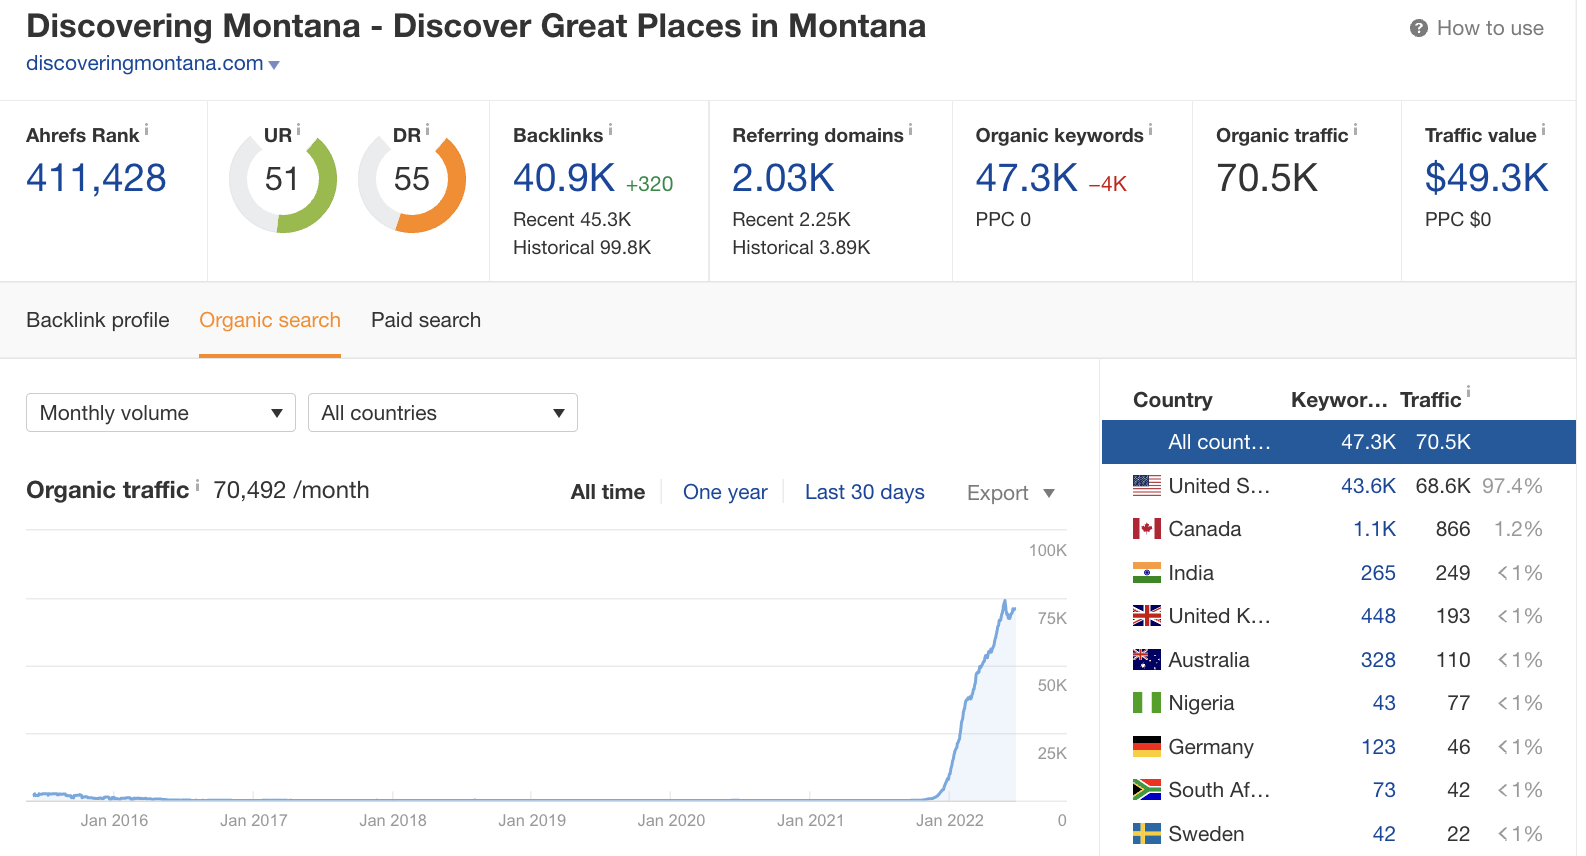Click the 40.9K backlinks count link

pos(563,179)
